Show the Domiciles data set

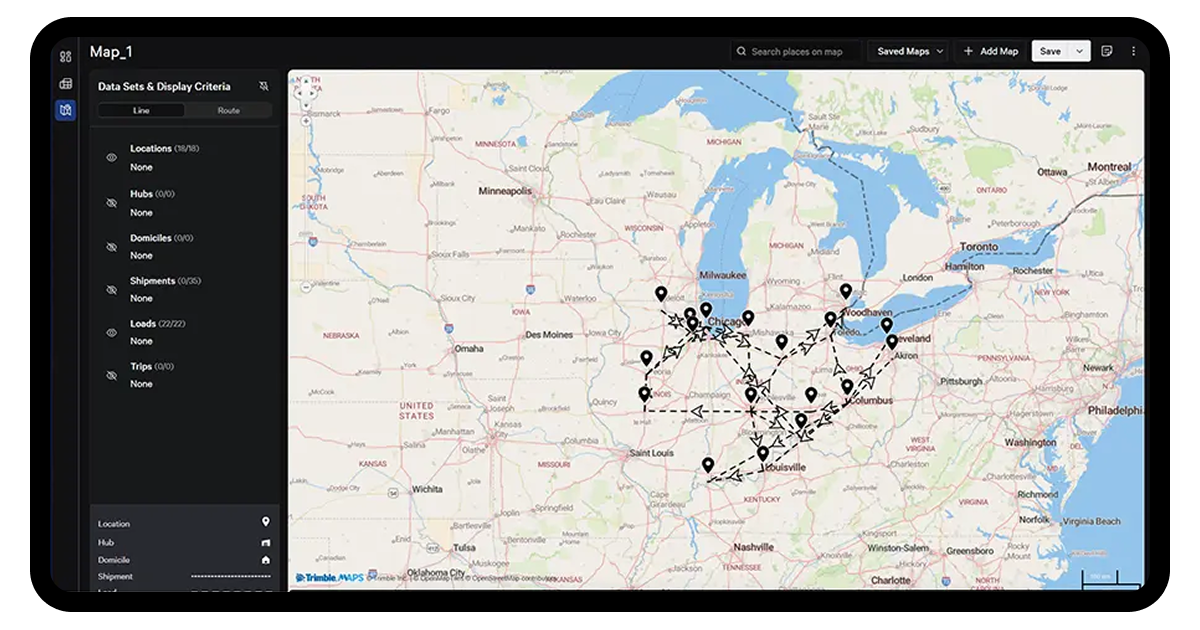click(112, 246)
